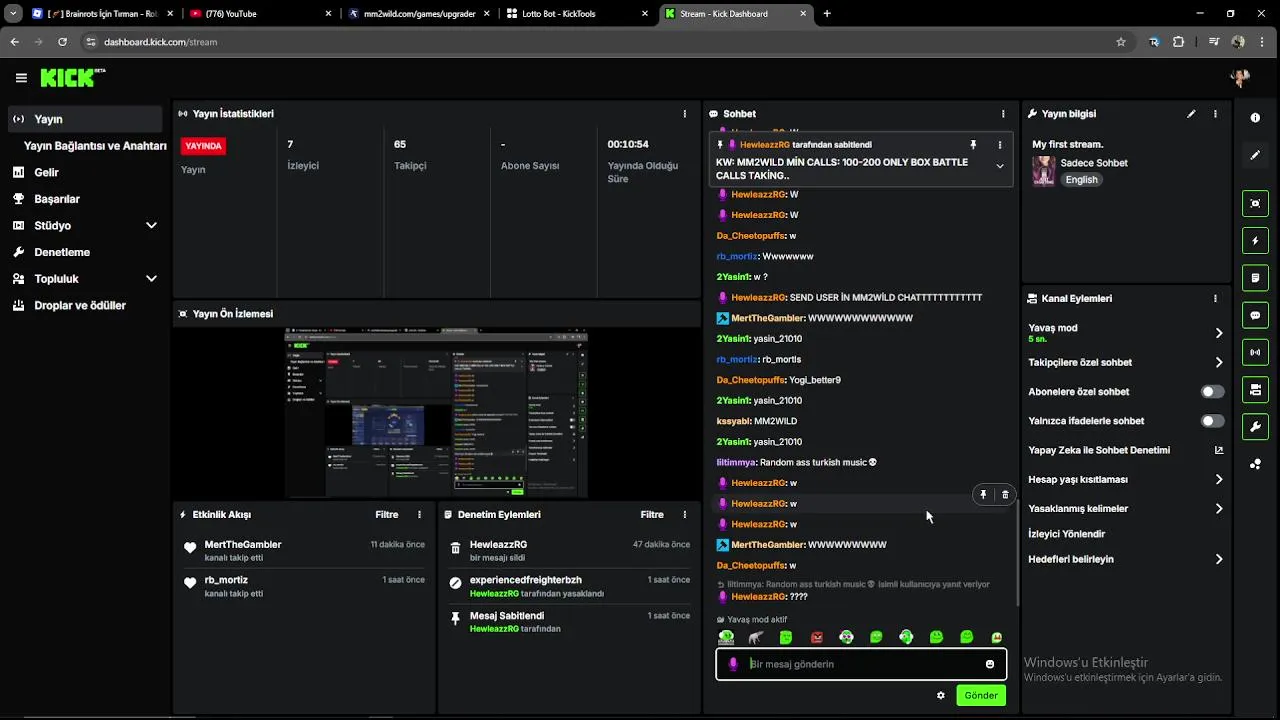This screenshot has height=720, width=1280.
Task: Toggle Abonelere özel sohbet switch
Action: click(1212, 392)
